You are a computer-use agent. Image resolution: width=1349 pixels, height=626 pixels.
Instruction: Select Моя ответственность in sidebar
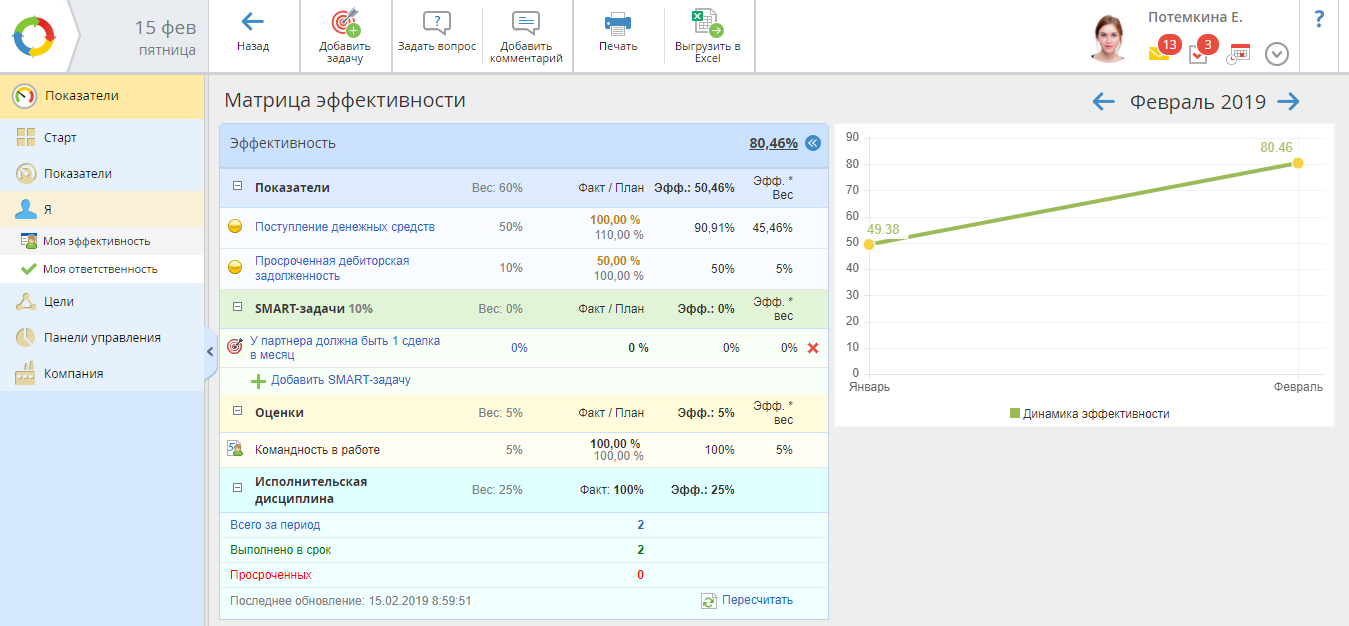point(100,269)
